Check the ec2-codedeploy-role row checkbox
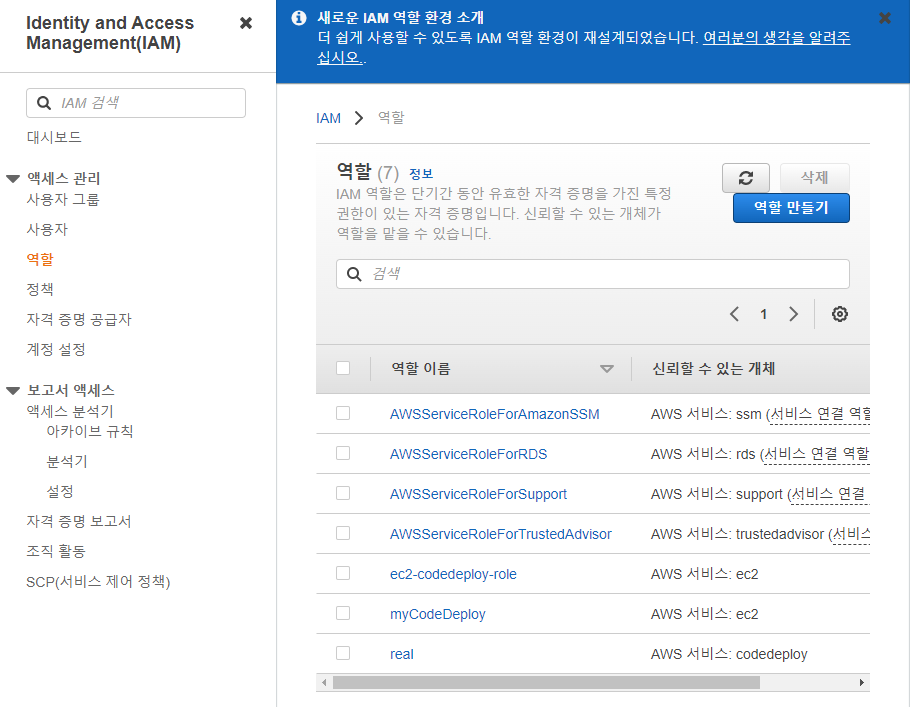The width and height of the screenshot is (917, 707). click(x=343, y=573)
